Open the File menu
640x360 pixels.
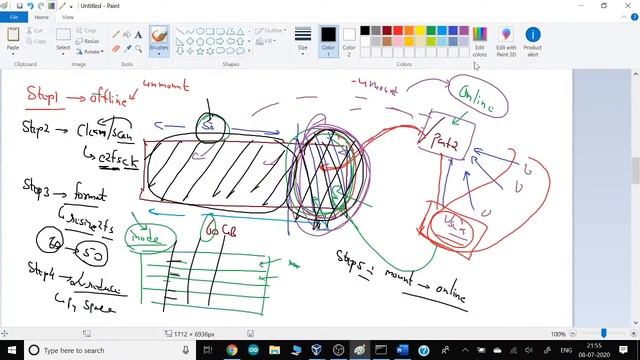pyautogui.click(x=14, y=17)
